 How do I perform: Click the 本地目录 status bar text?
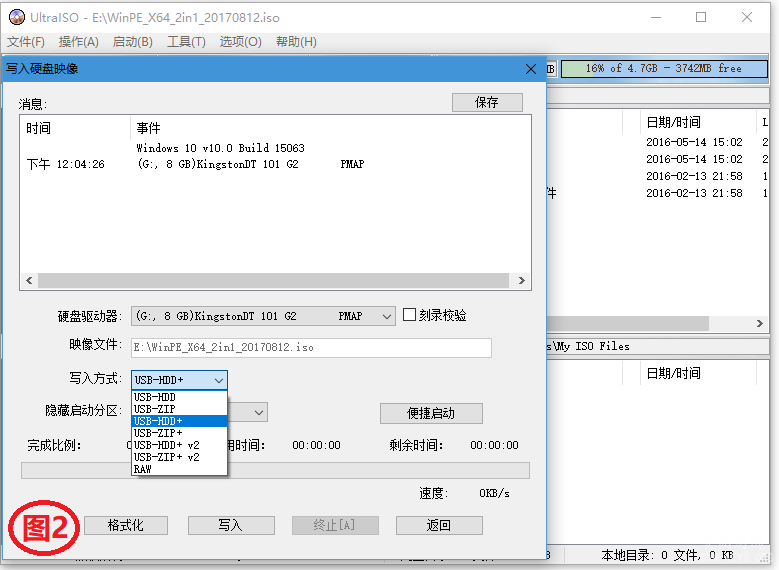click(x=667, y=555)
